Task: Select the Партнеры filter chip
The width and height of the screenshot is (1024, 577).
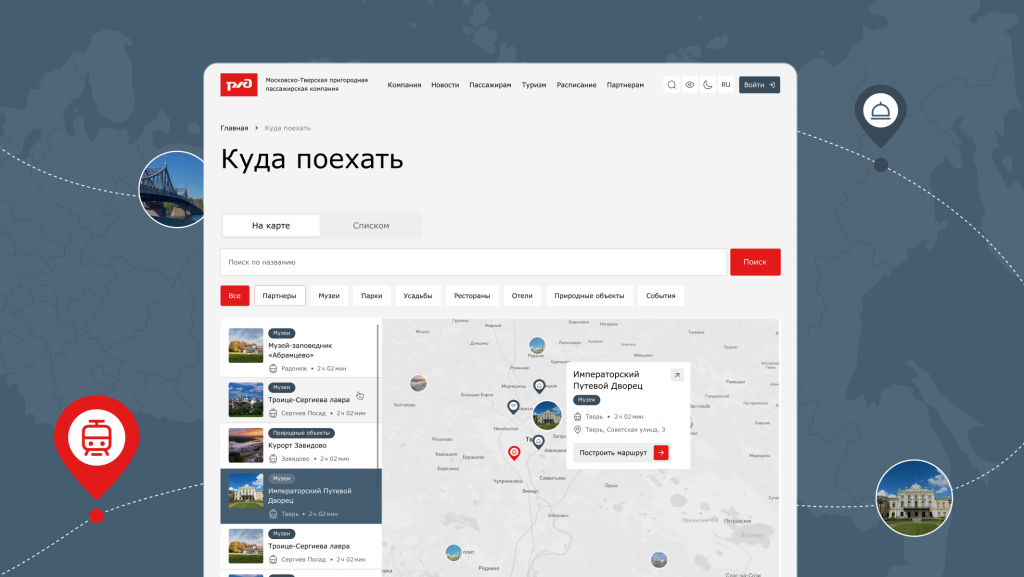Action: pos(280,296)
